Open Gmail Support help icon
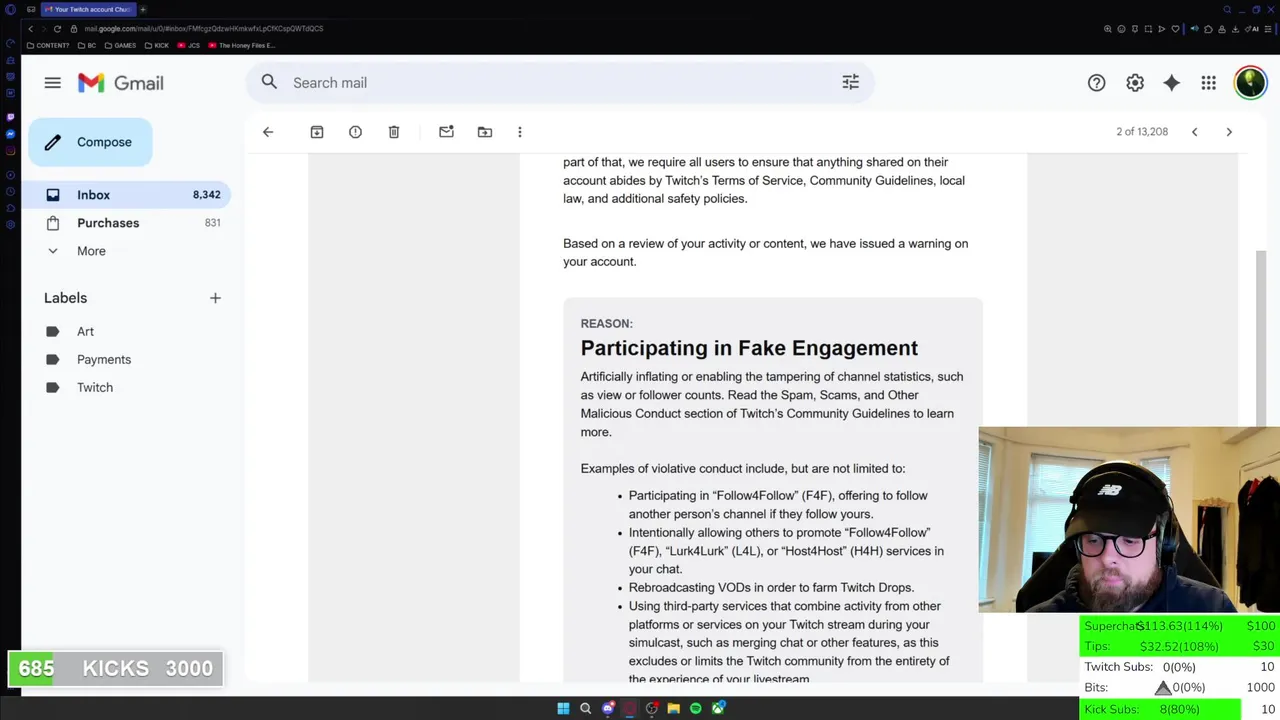Viewport: 1280px width, 720px height. 1096,83
